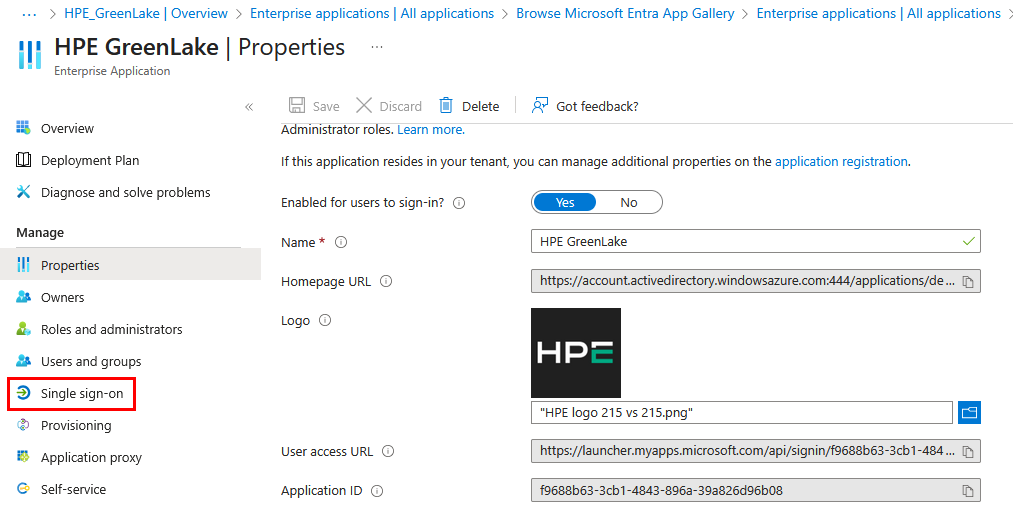Image resolution: width=1013 pixels, height=511 pixels.
Task: Click the info icon beside Application ID
Action: pyautogui.click(x=376, y=491)
